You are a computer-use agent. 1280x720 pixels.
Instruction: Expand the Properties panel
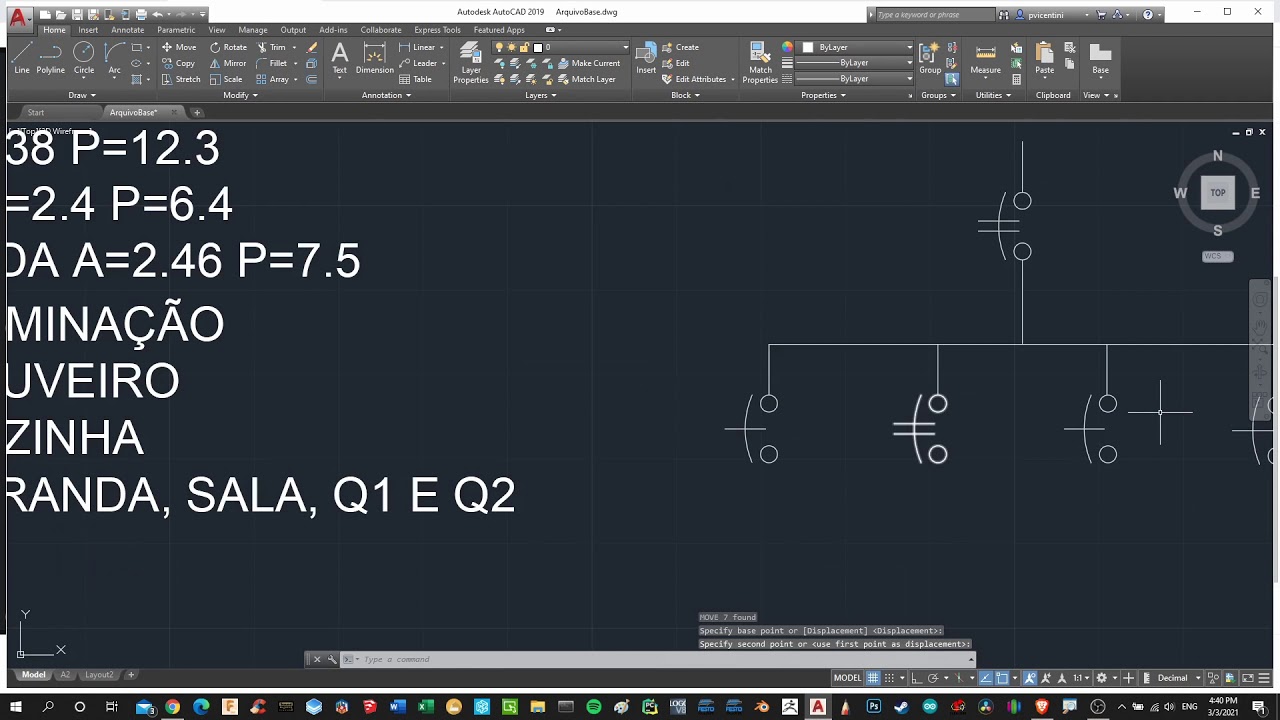[x=823, y=95]
